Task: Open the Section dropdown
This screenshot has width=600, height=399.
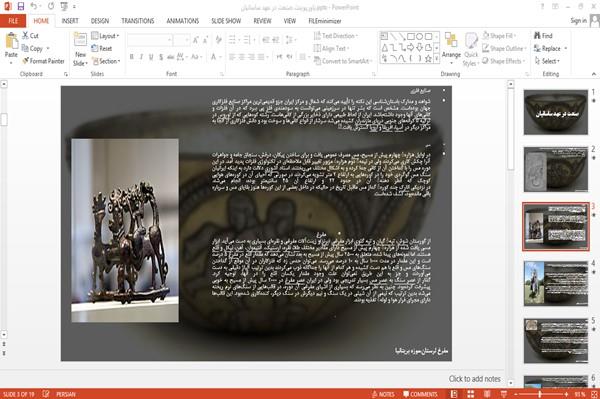Action: pyautogui.click(x=106, y=61)
